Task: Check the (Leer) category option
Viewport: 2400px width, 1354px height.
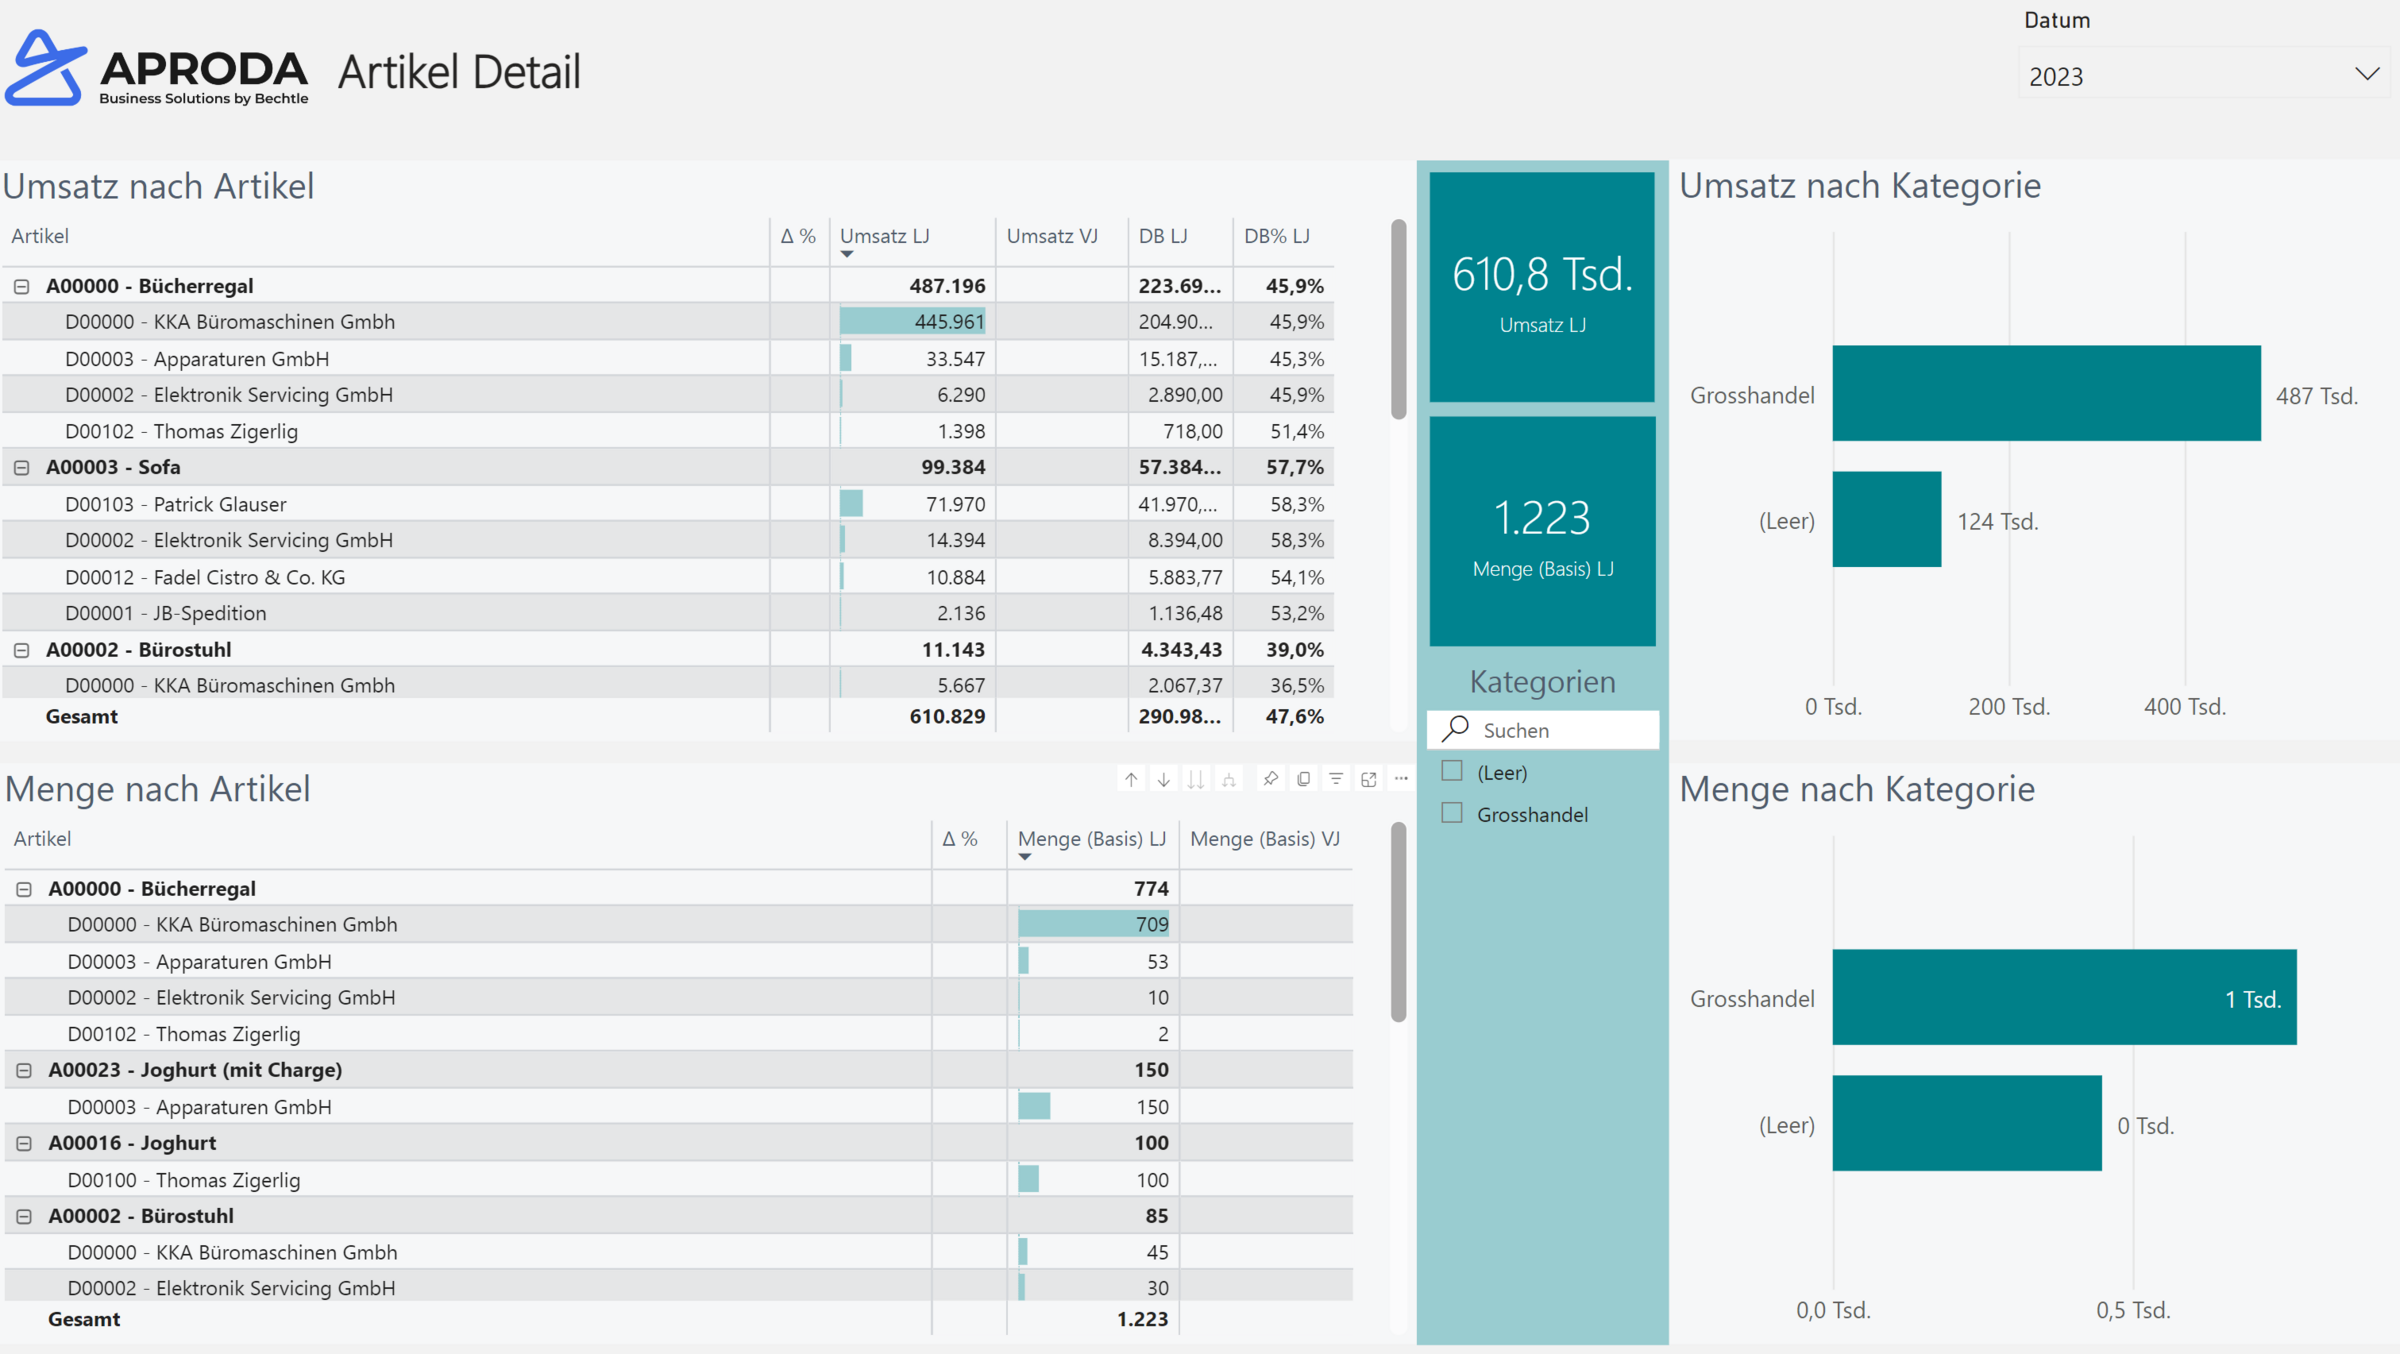Action: pos(1451,771)
